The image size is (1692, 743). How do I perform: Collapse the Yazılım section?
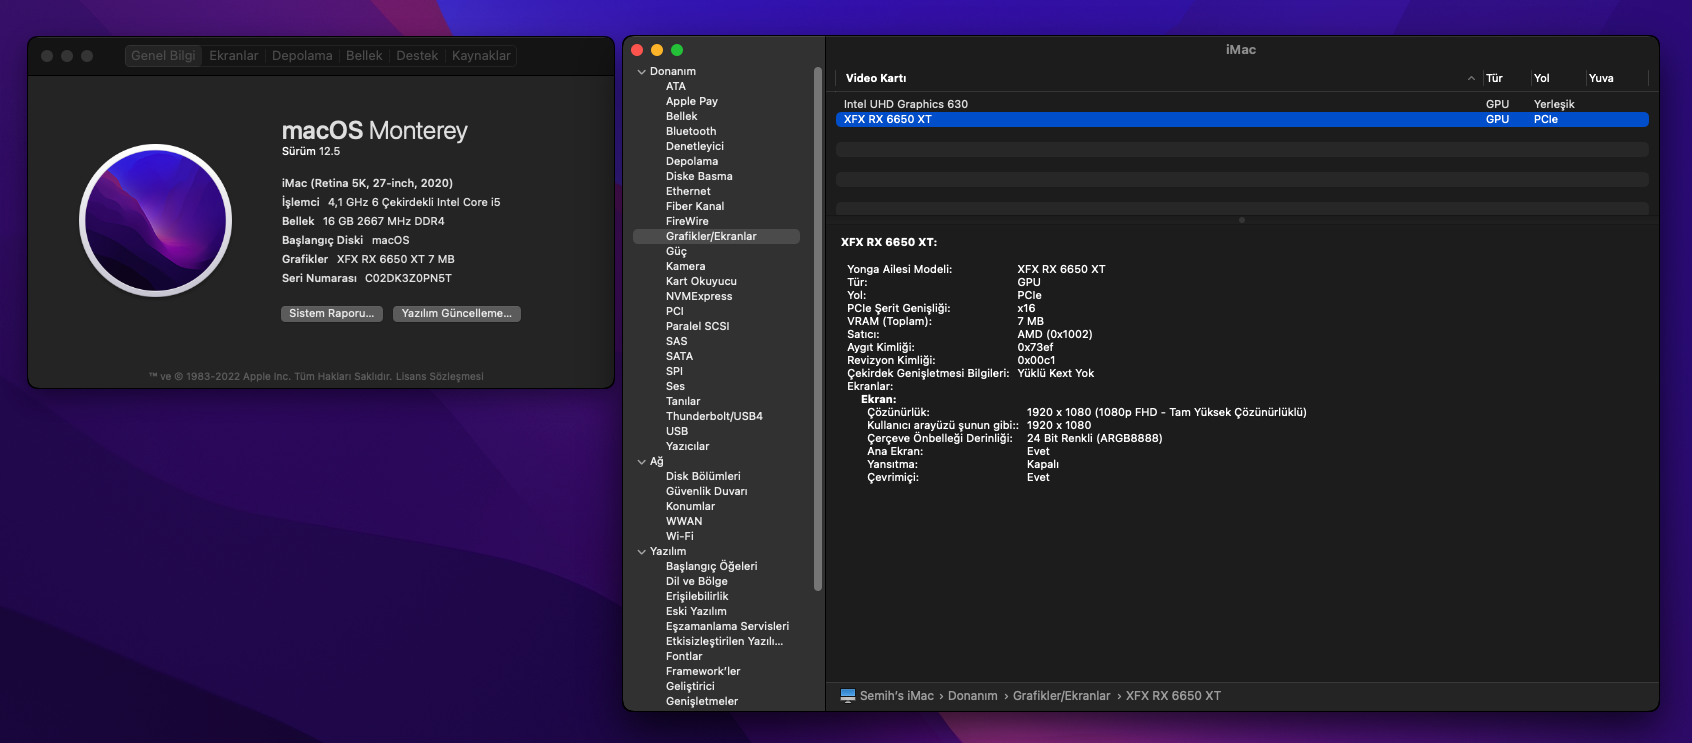642,552
